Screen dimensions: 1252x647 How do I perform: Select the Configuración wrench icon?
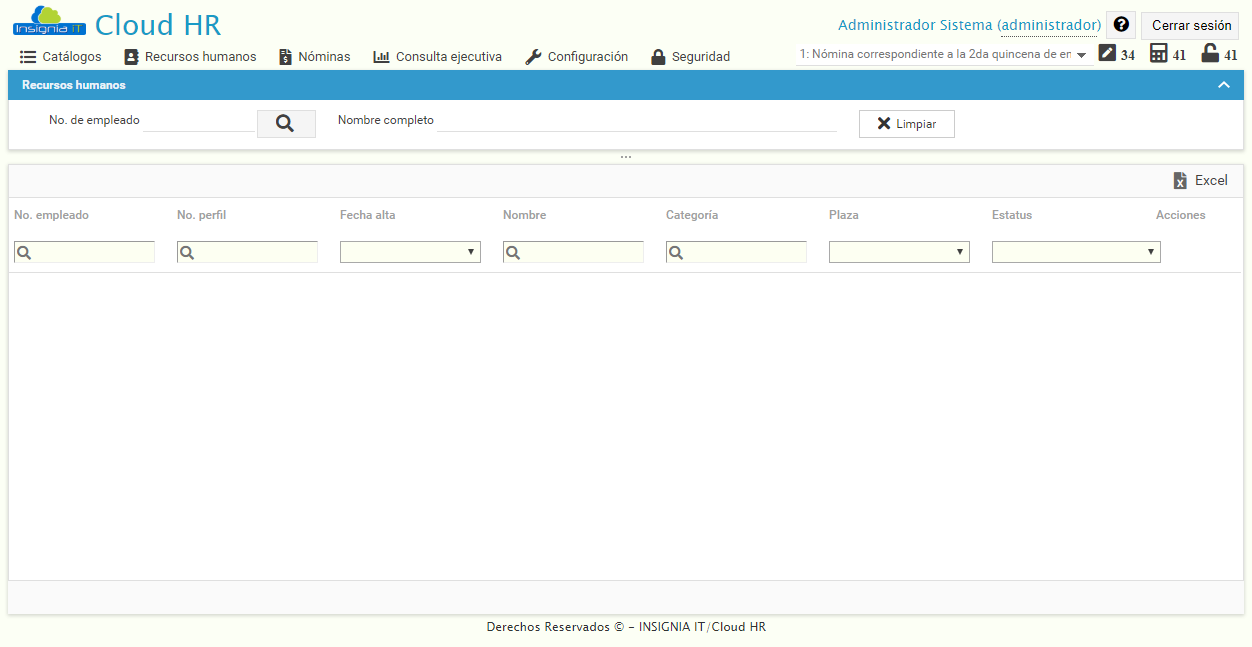tap(532, 57)
